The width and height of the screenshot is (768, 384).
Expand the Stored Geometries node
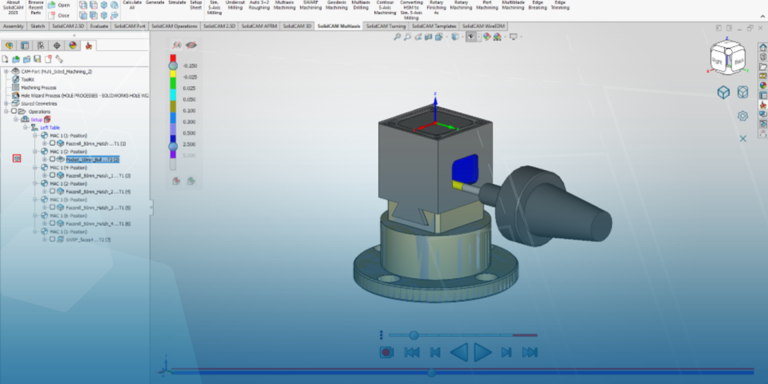[x=6, y=103]
